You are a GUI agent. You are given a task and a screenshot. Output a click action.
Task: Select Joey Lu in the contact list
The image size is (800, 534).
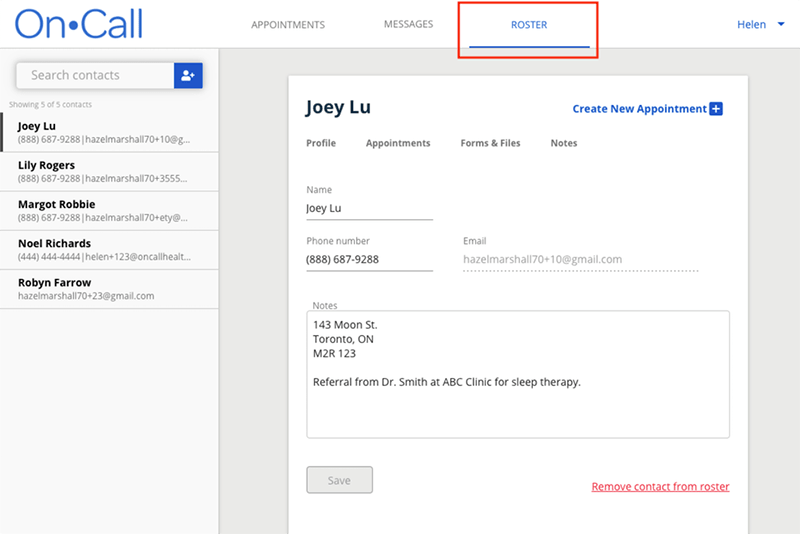pyautogui.click(x=108, y=133)
